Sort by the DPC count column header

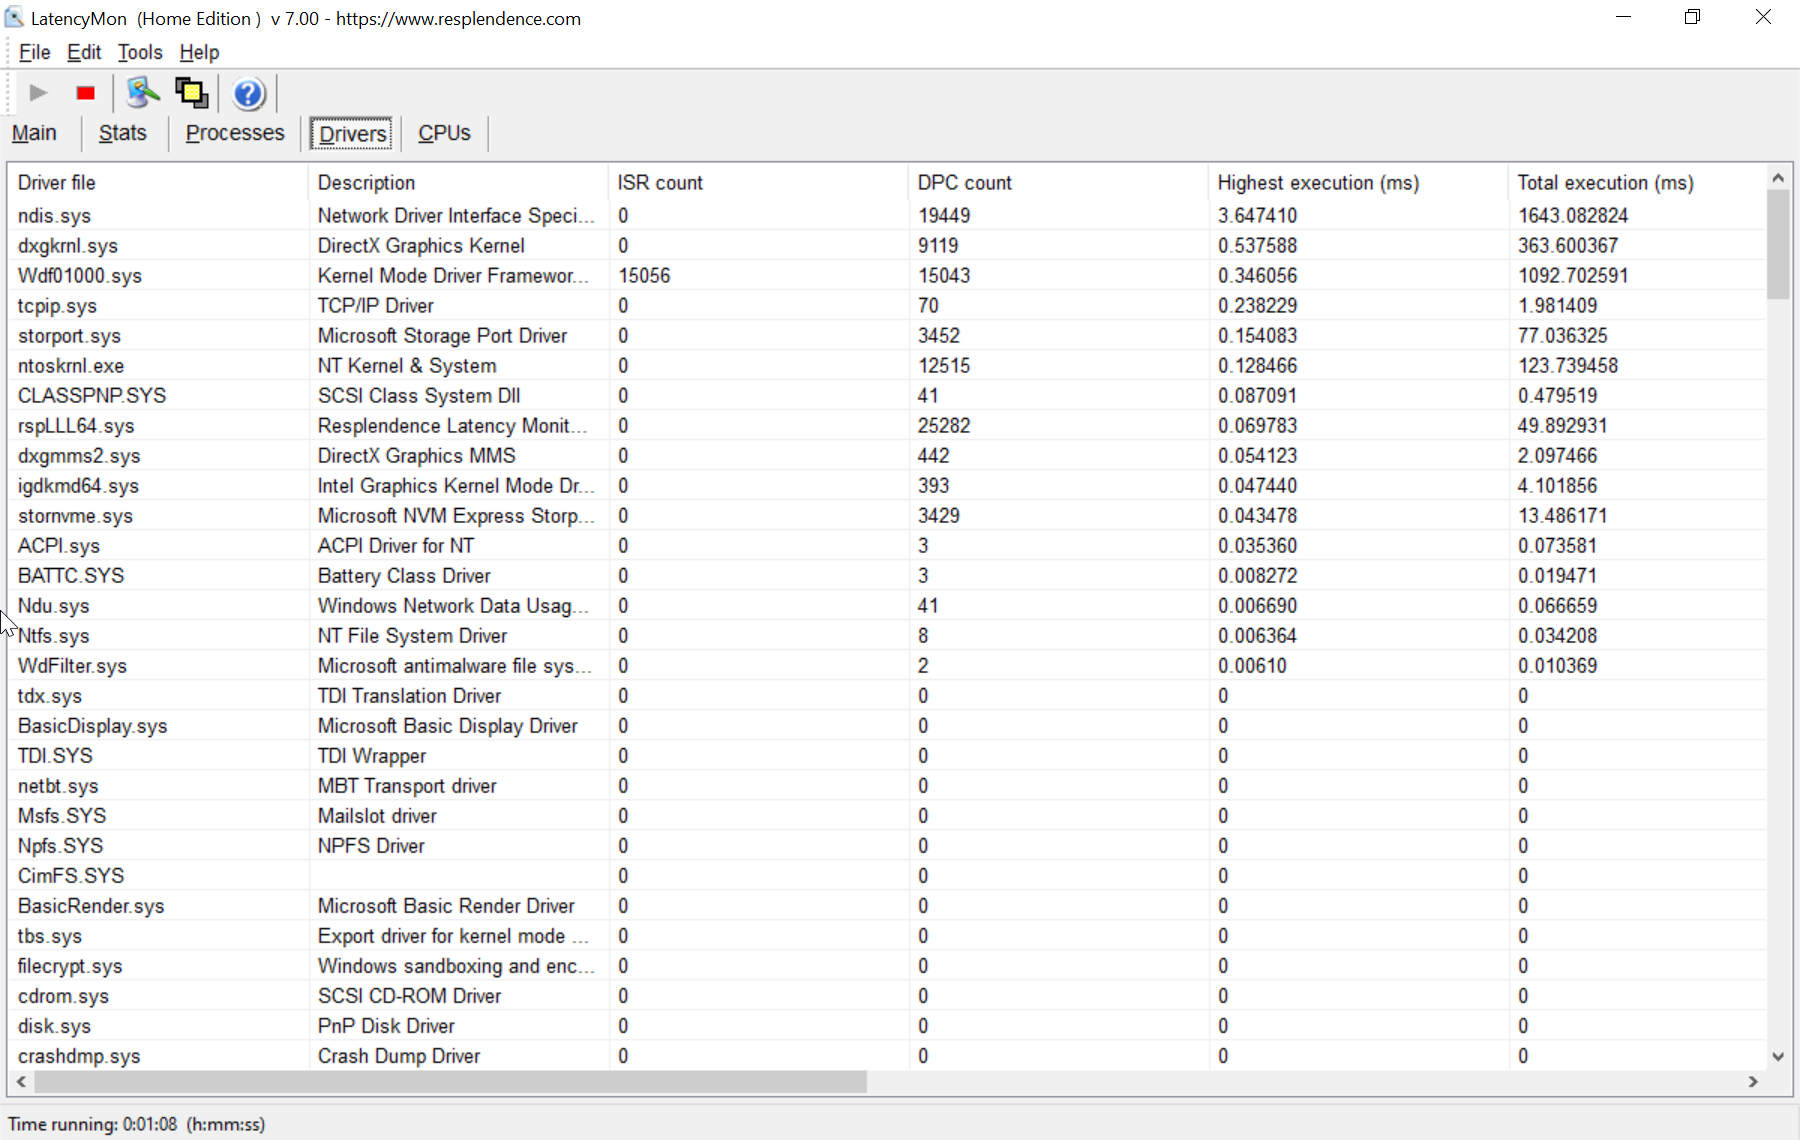click(x=1058, y=183)
